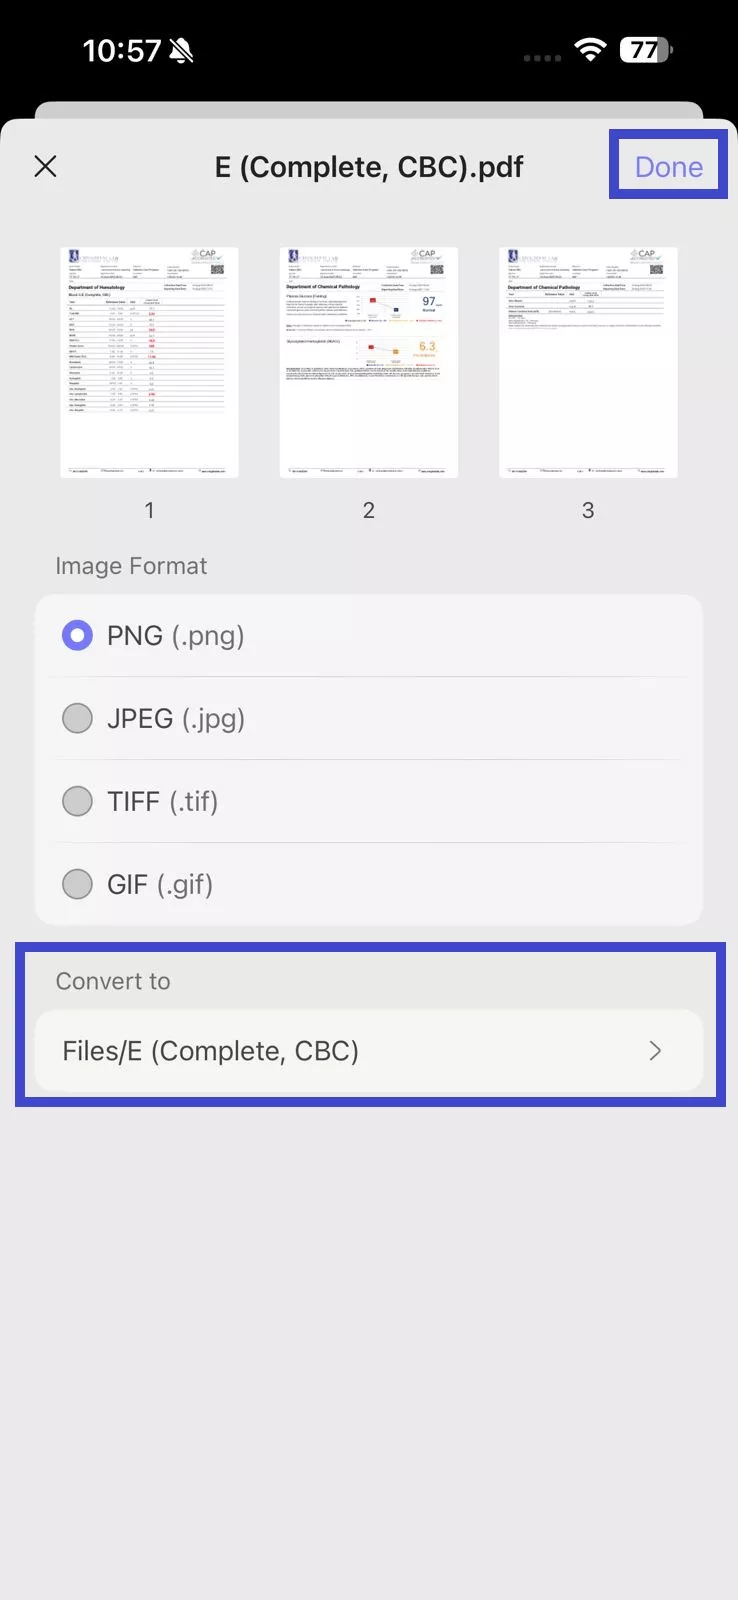738x1600 pixels.
Task: Tap the E (Complete, CBC).pdf title
Action: coord(368,166)
